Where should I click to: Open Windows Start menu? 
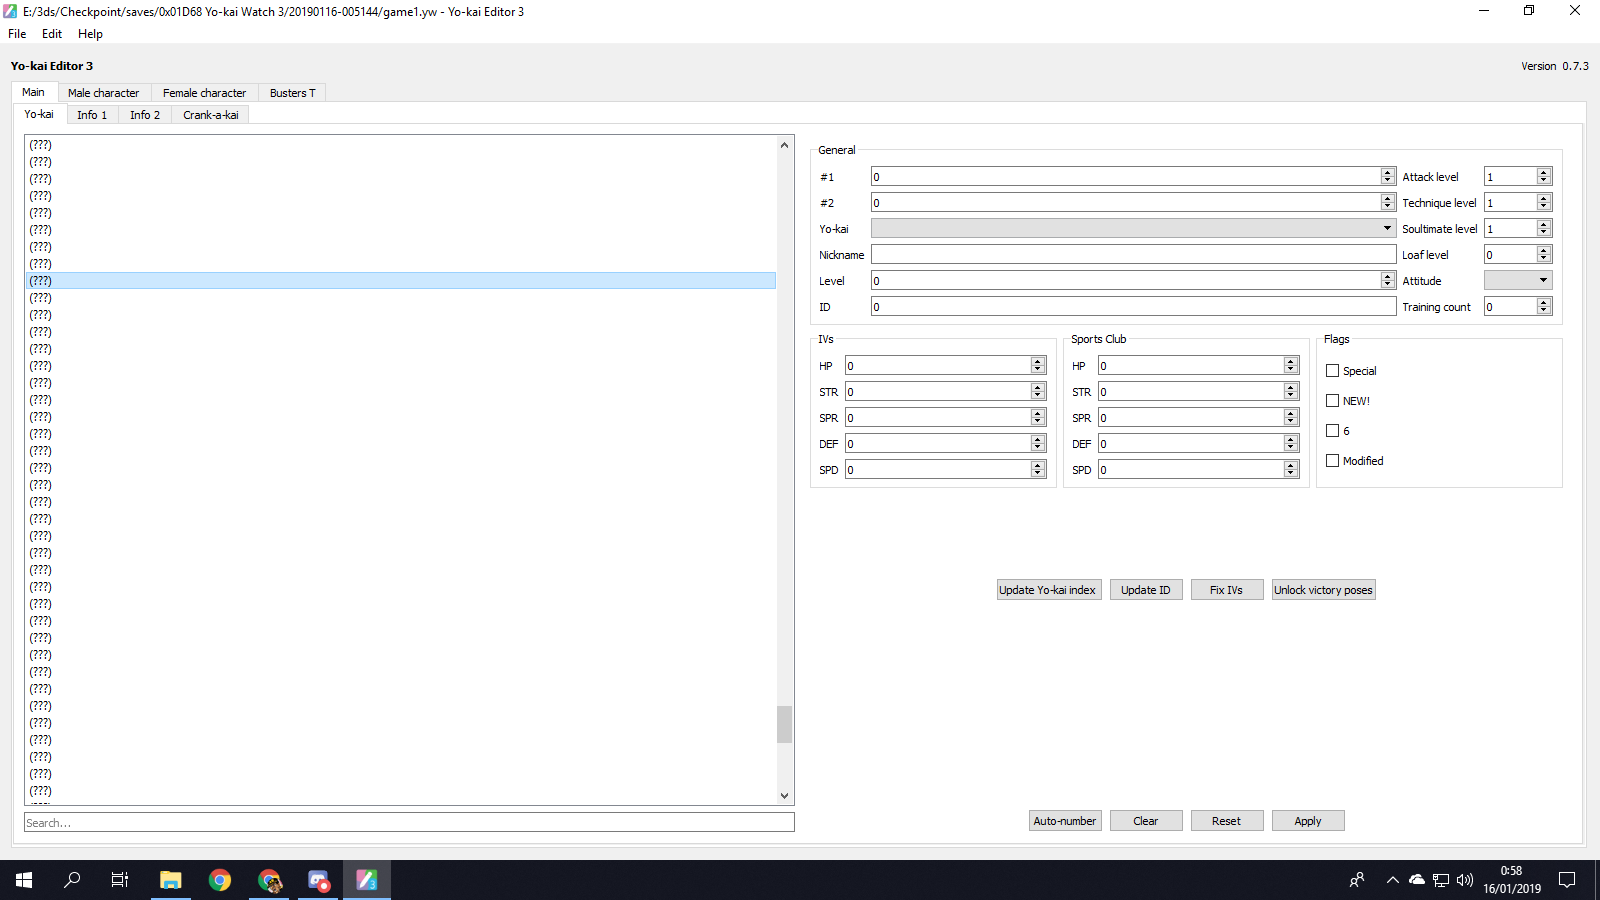24,880
